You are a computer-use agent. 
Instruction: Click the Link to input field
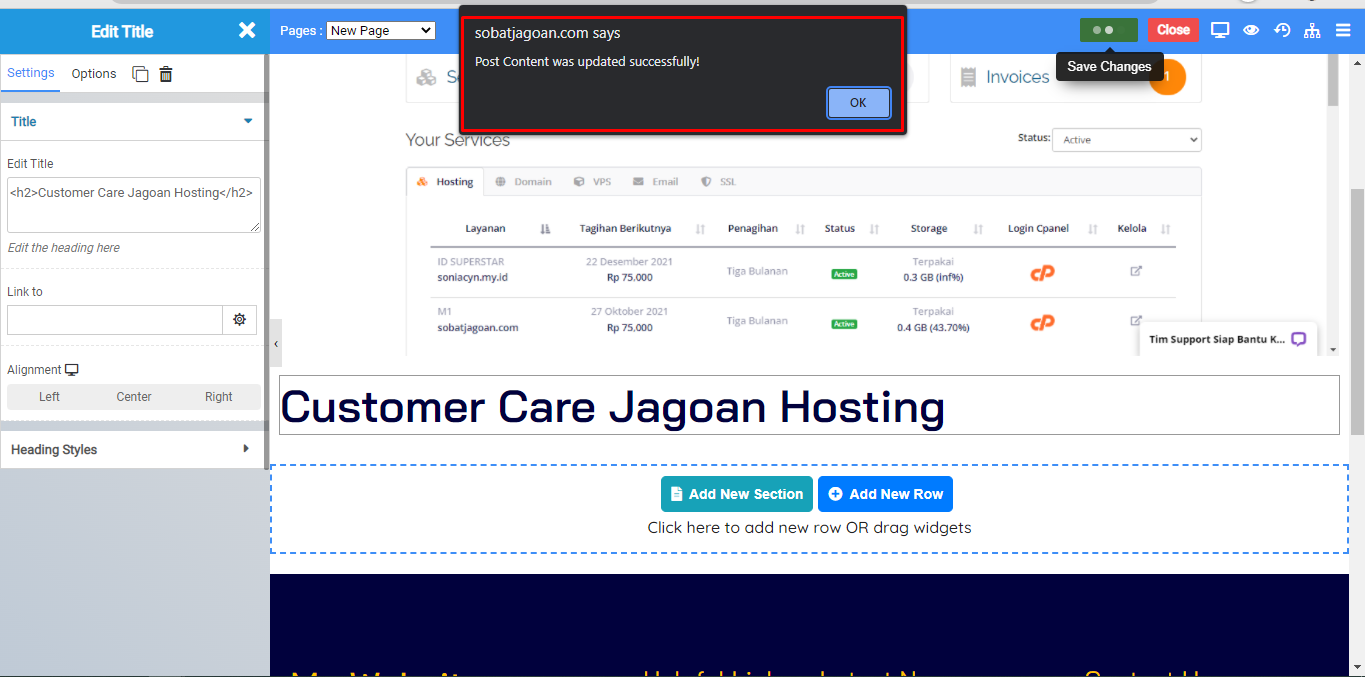coord(115,320)
